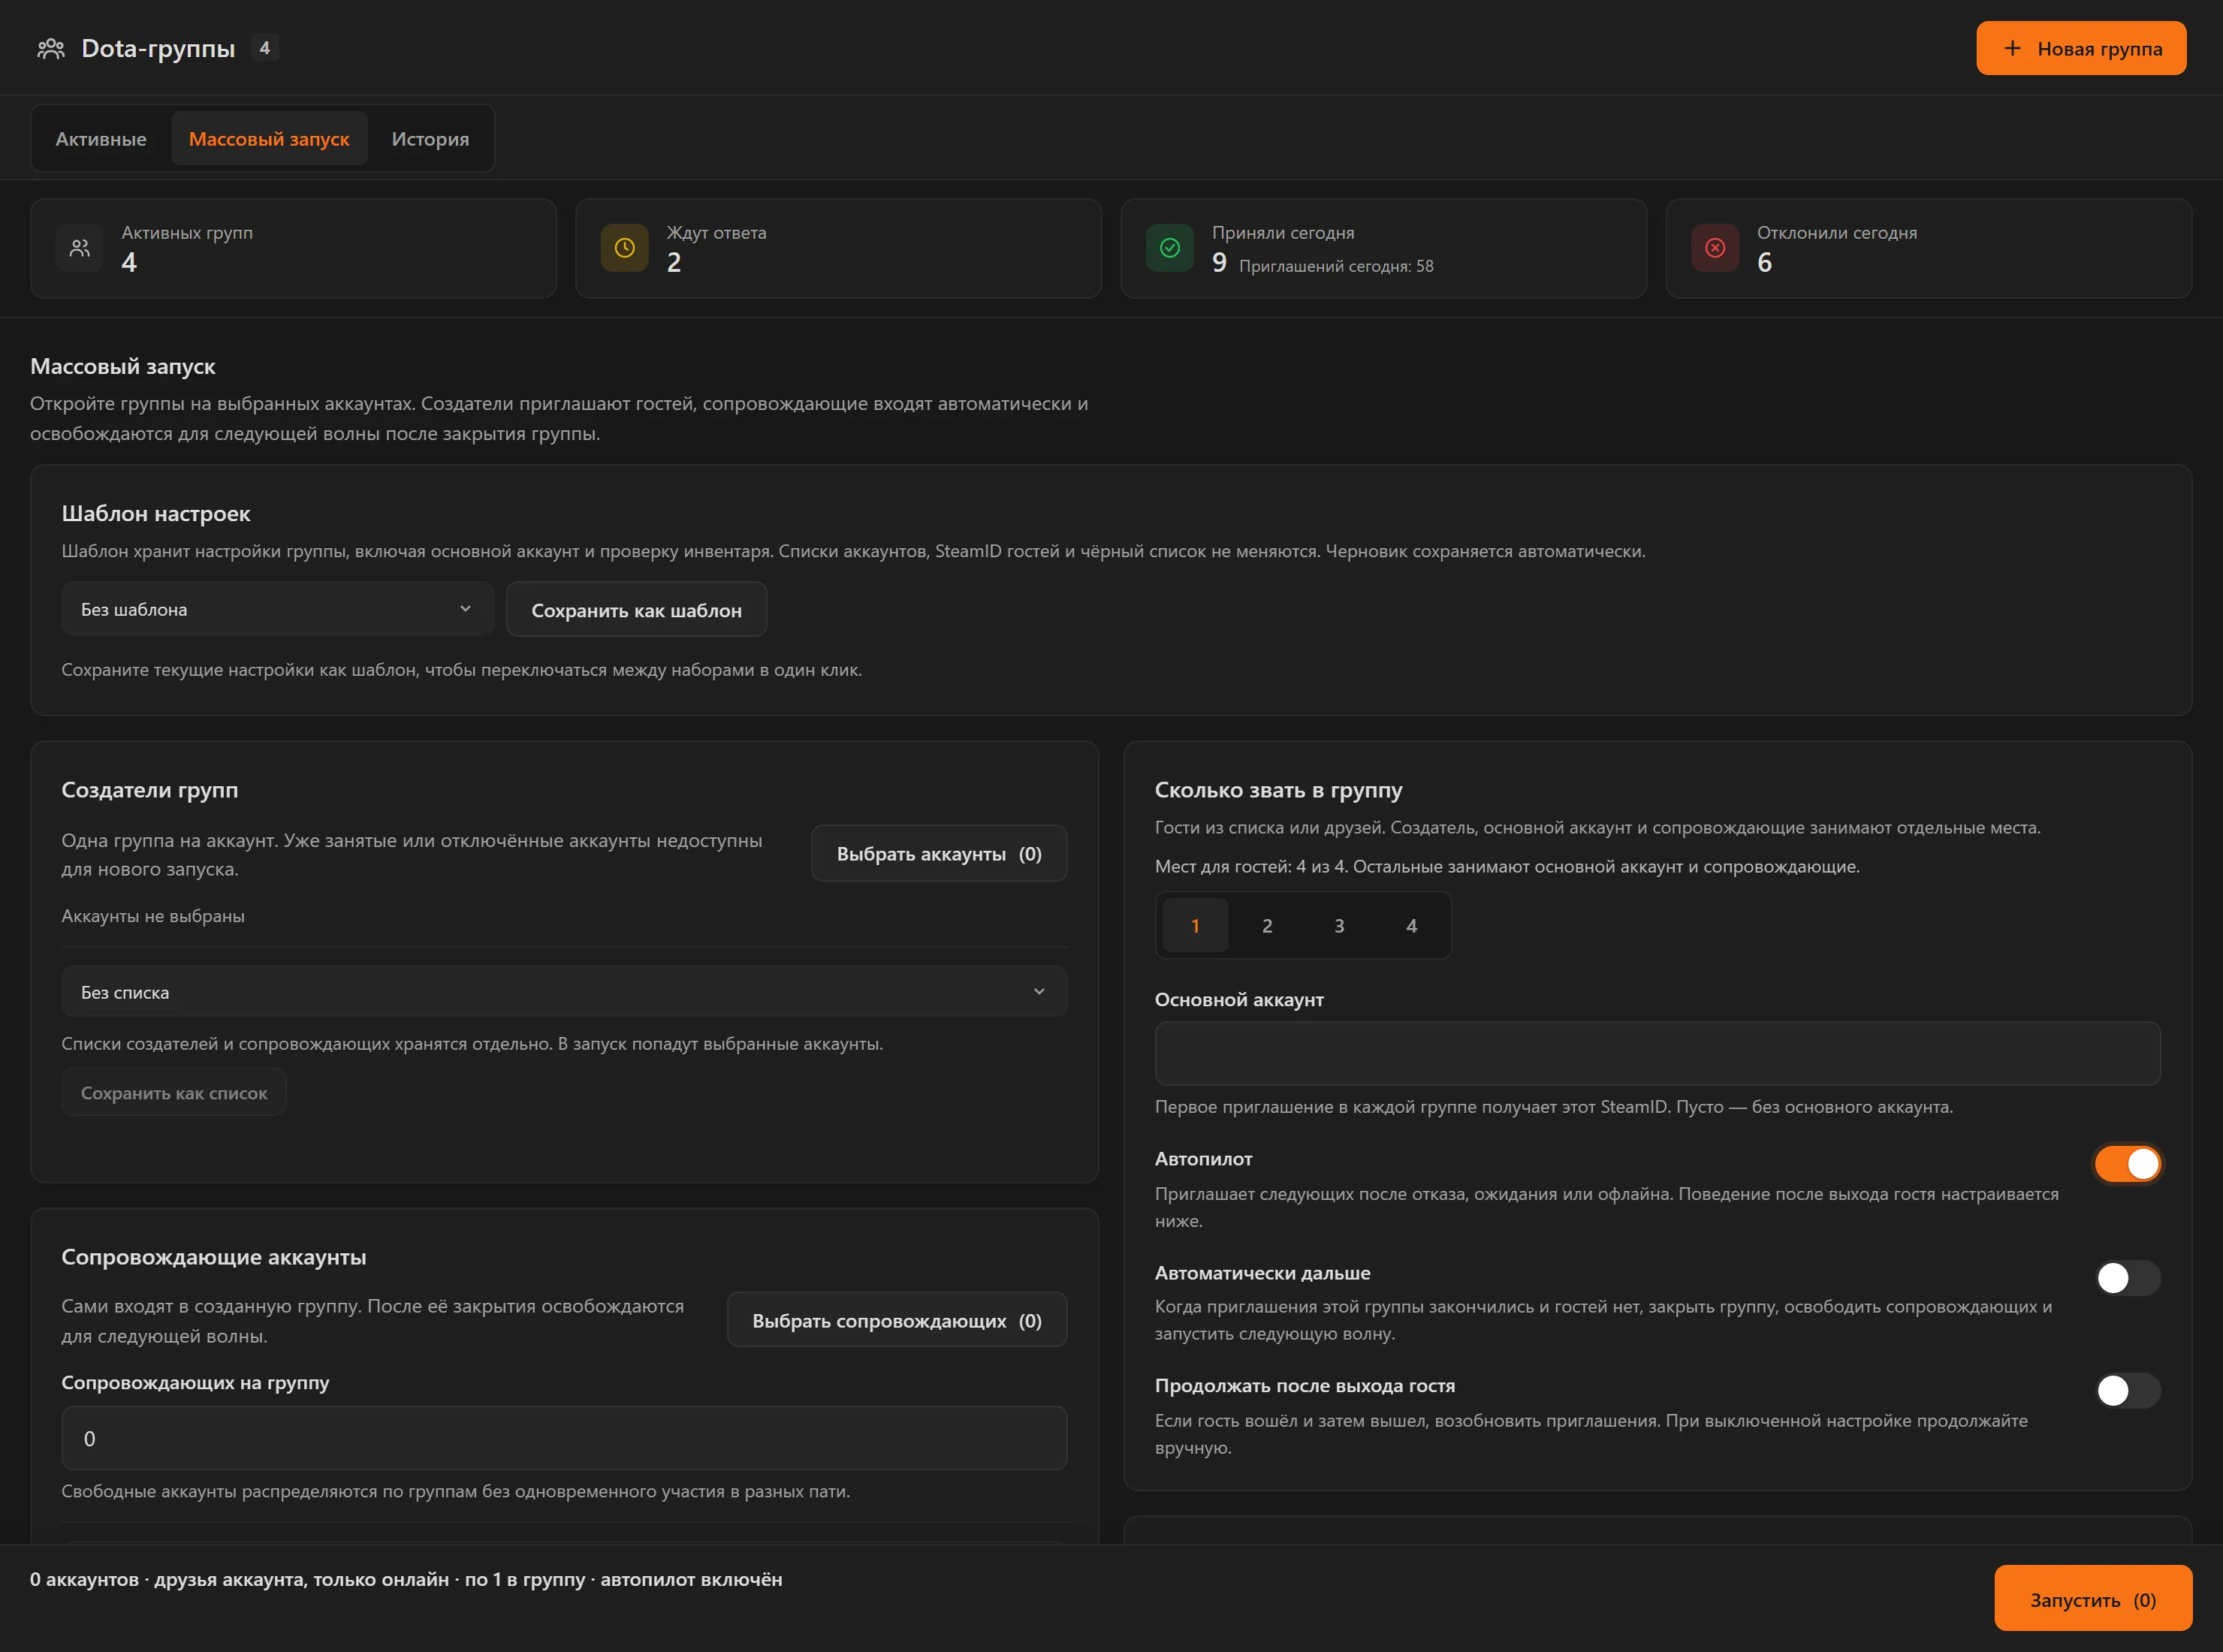The width and height of the screenshot is (2223, 1652).
Task: Click the red cross icon in Отклонили сегодня card
Action: pos(1715,248)
